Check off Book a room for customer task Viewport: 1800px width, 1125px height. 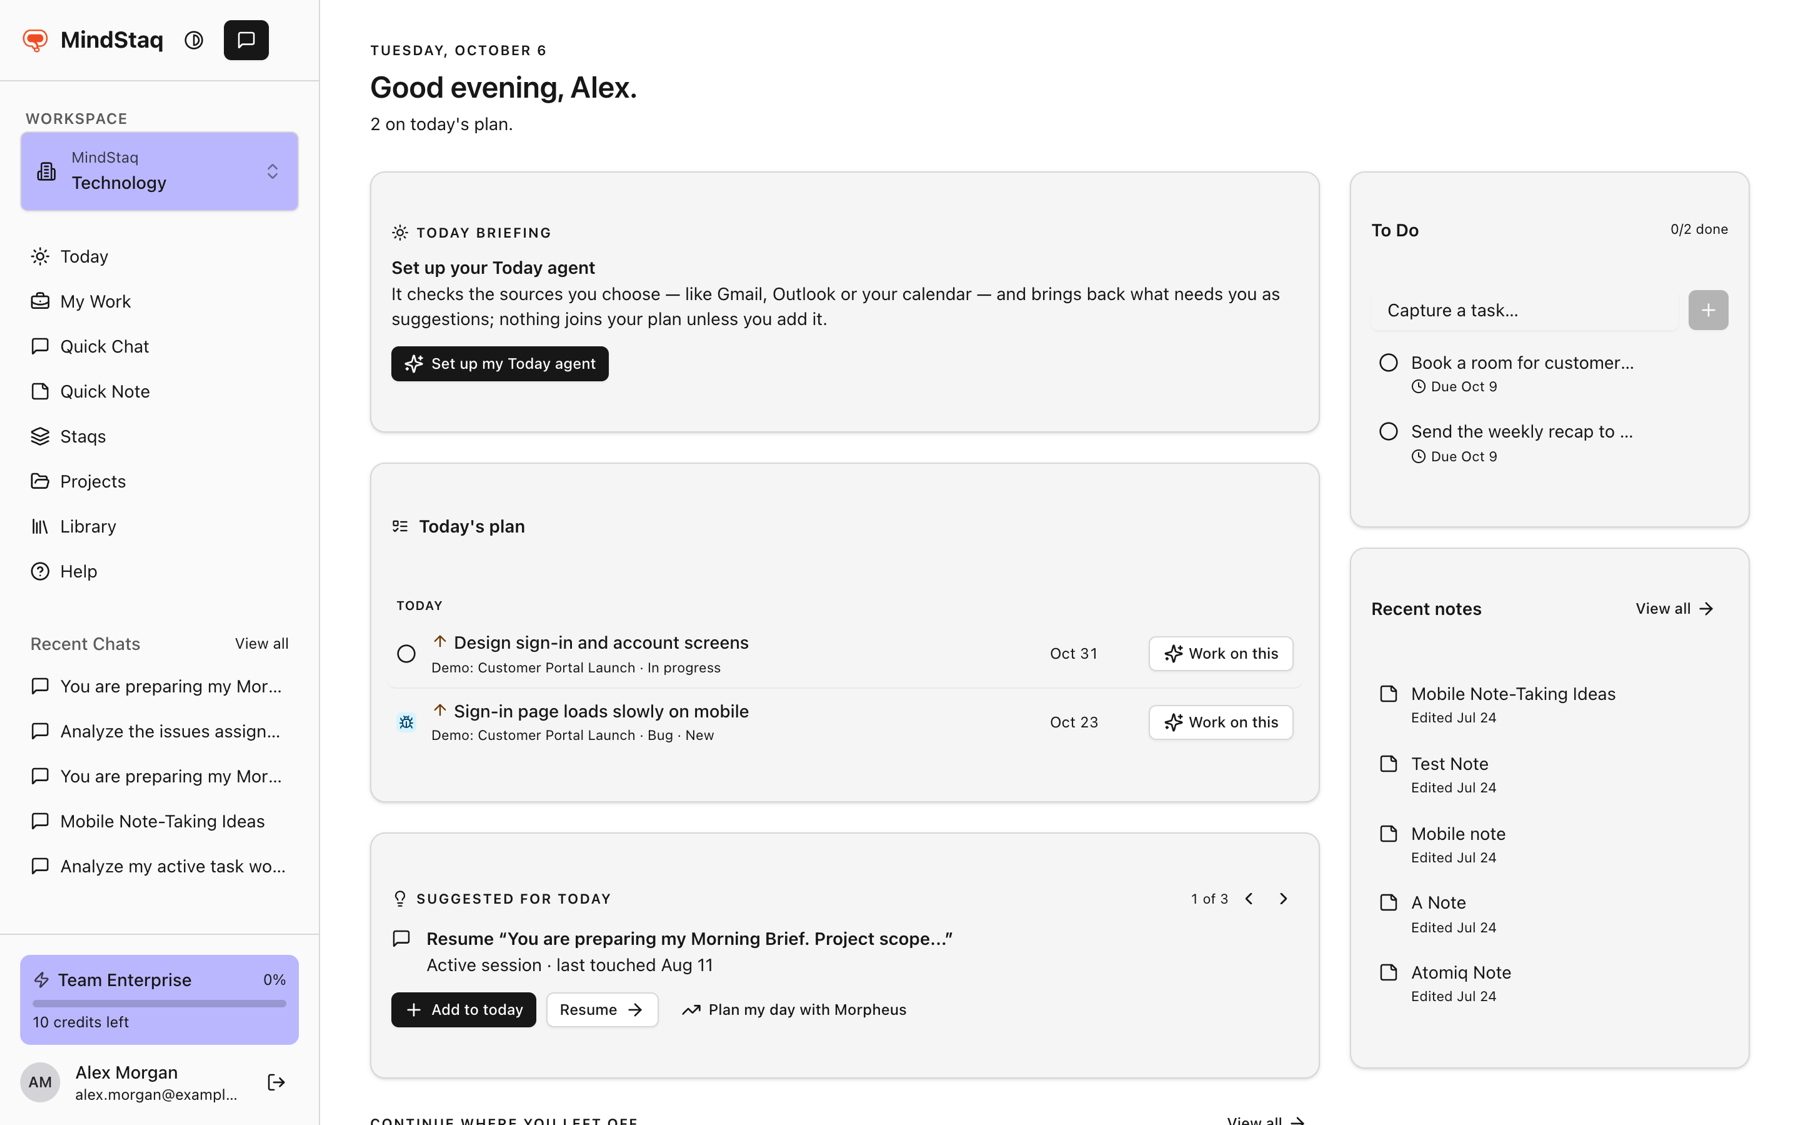[1388, 363]
